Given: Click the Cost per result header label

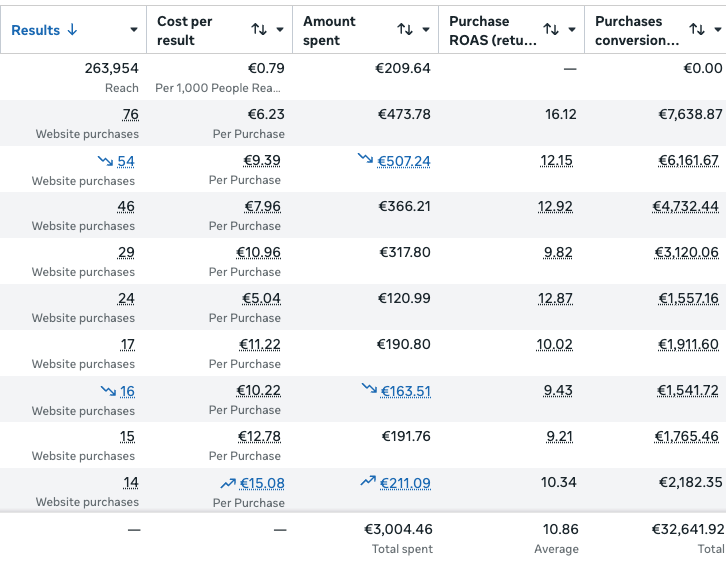Looking at the screenshot, I should coord(185,31).
